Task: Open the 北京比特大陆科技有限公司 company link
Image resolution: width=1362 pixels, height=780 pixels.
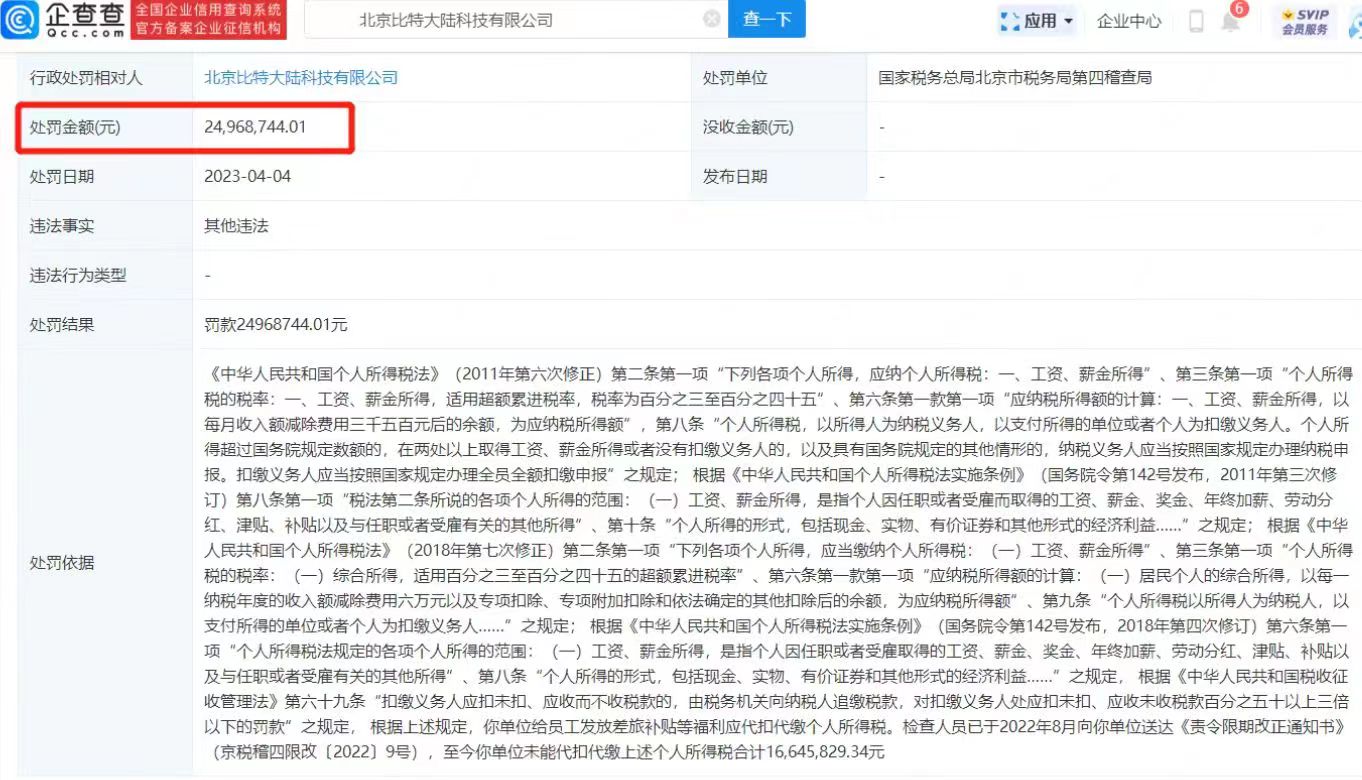Action: [301, 77]
